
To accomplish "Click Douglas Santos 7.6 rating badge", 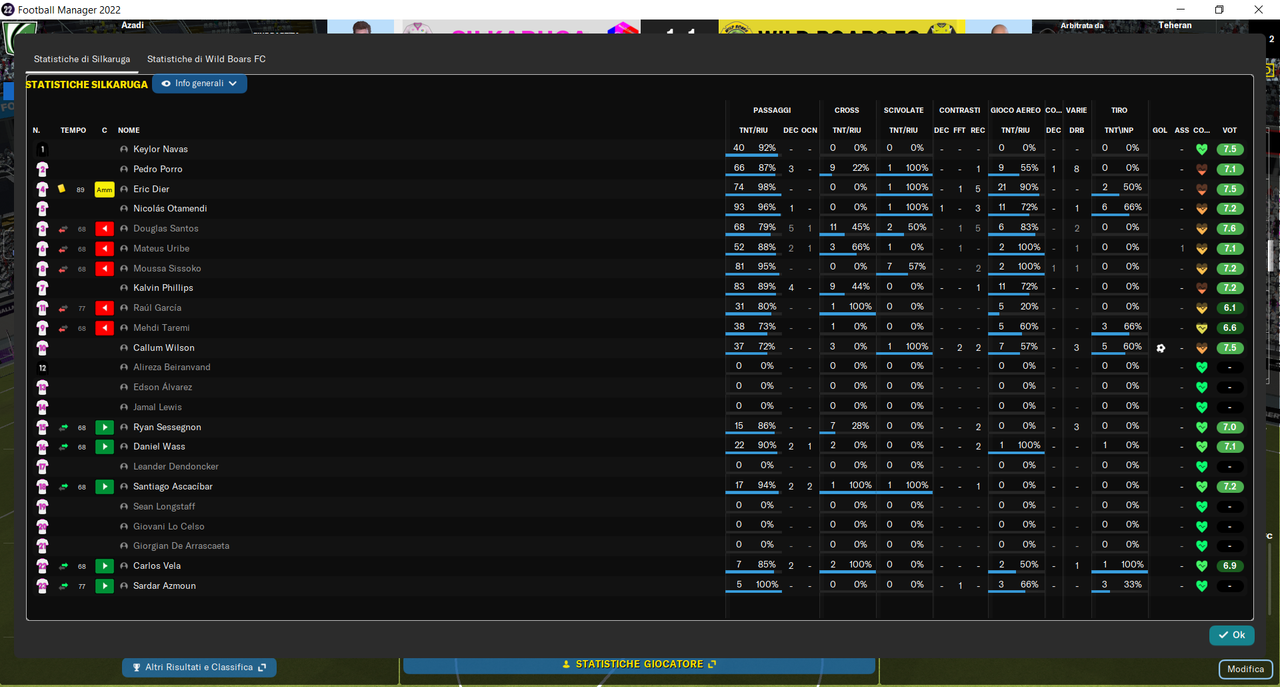I will pos(1230,229).
